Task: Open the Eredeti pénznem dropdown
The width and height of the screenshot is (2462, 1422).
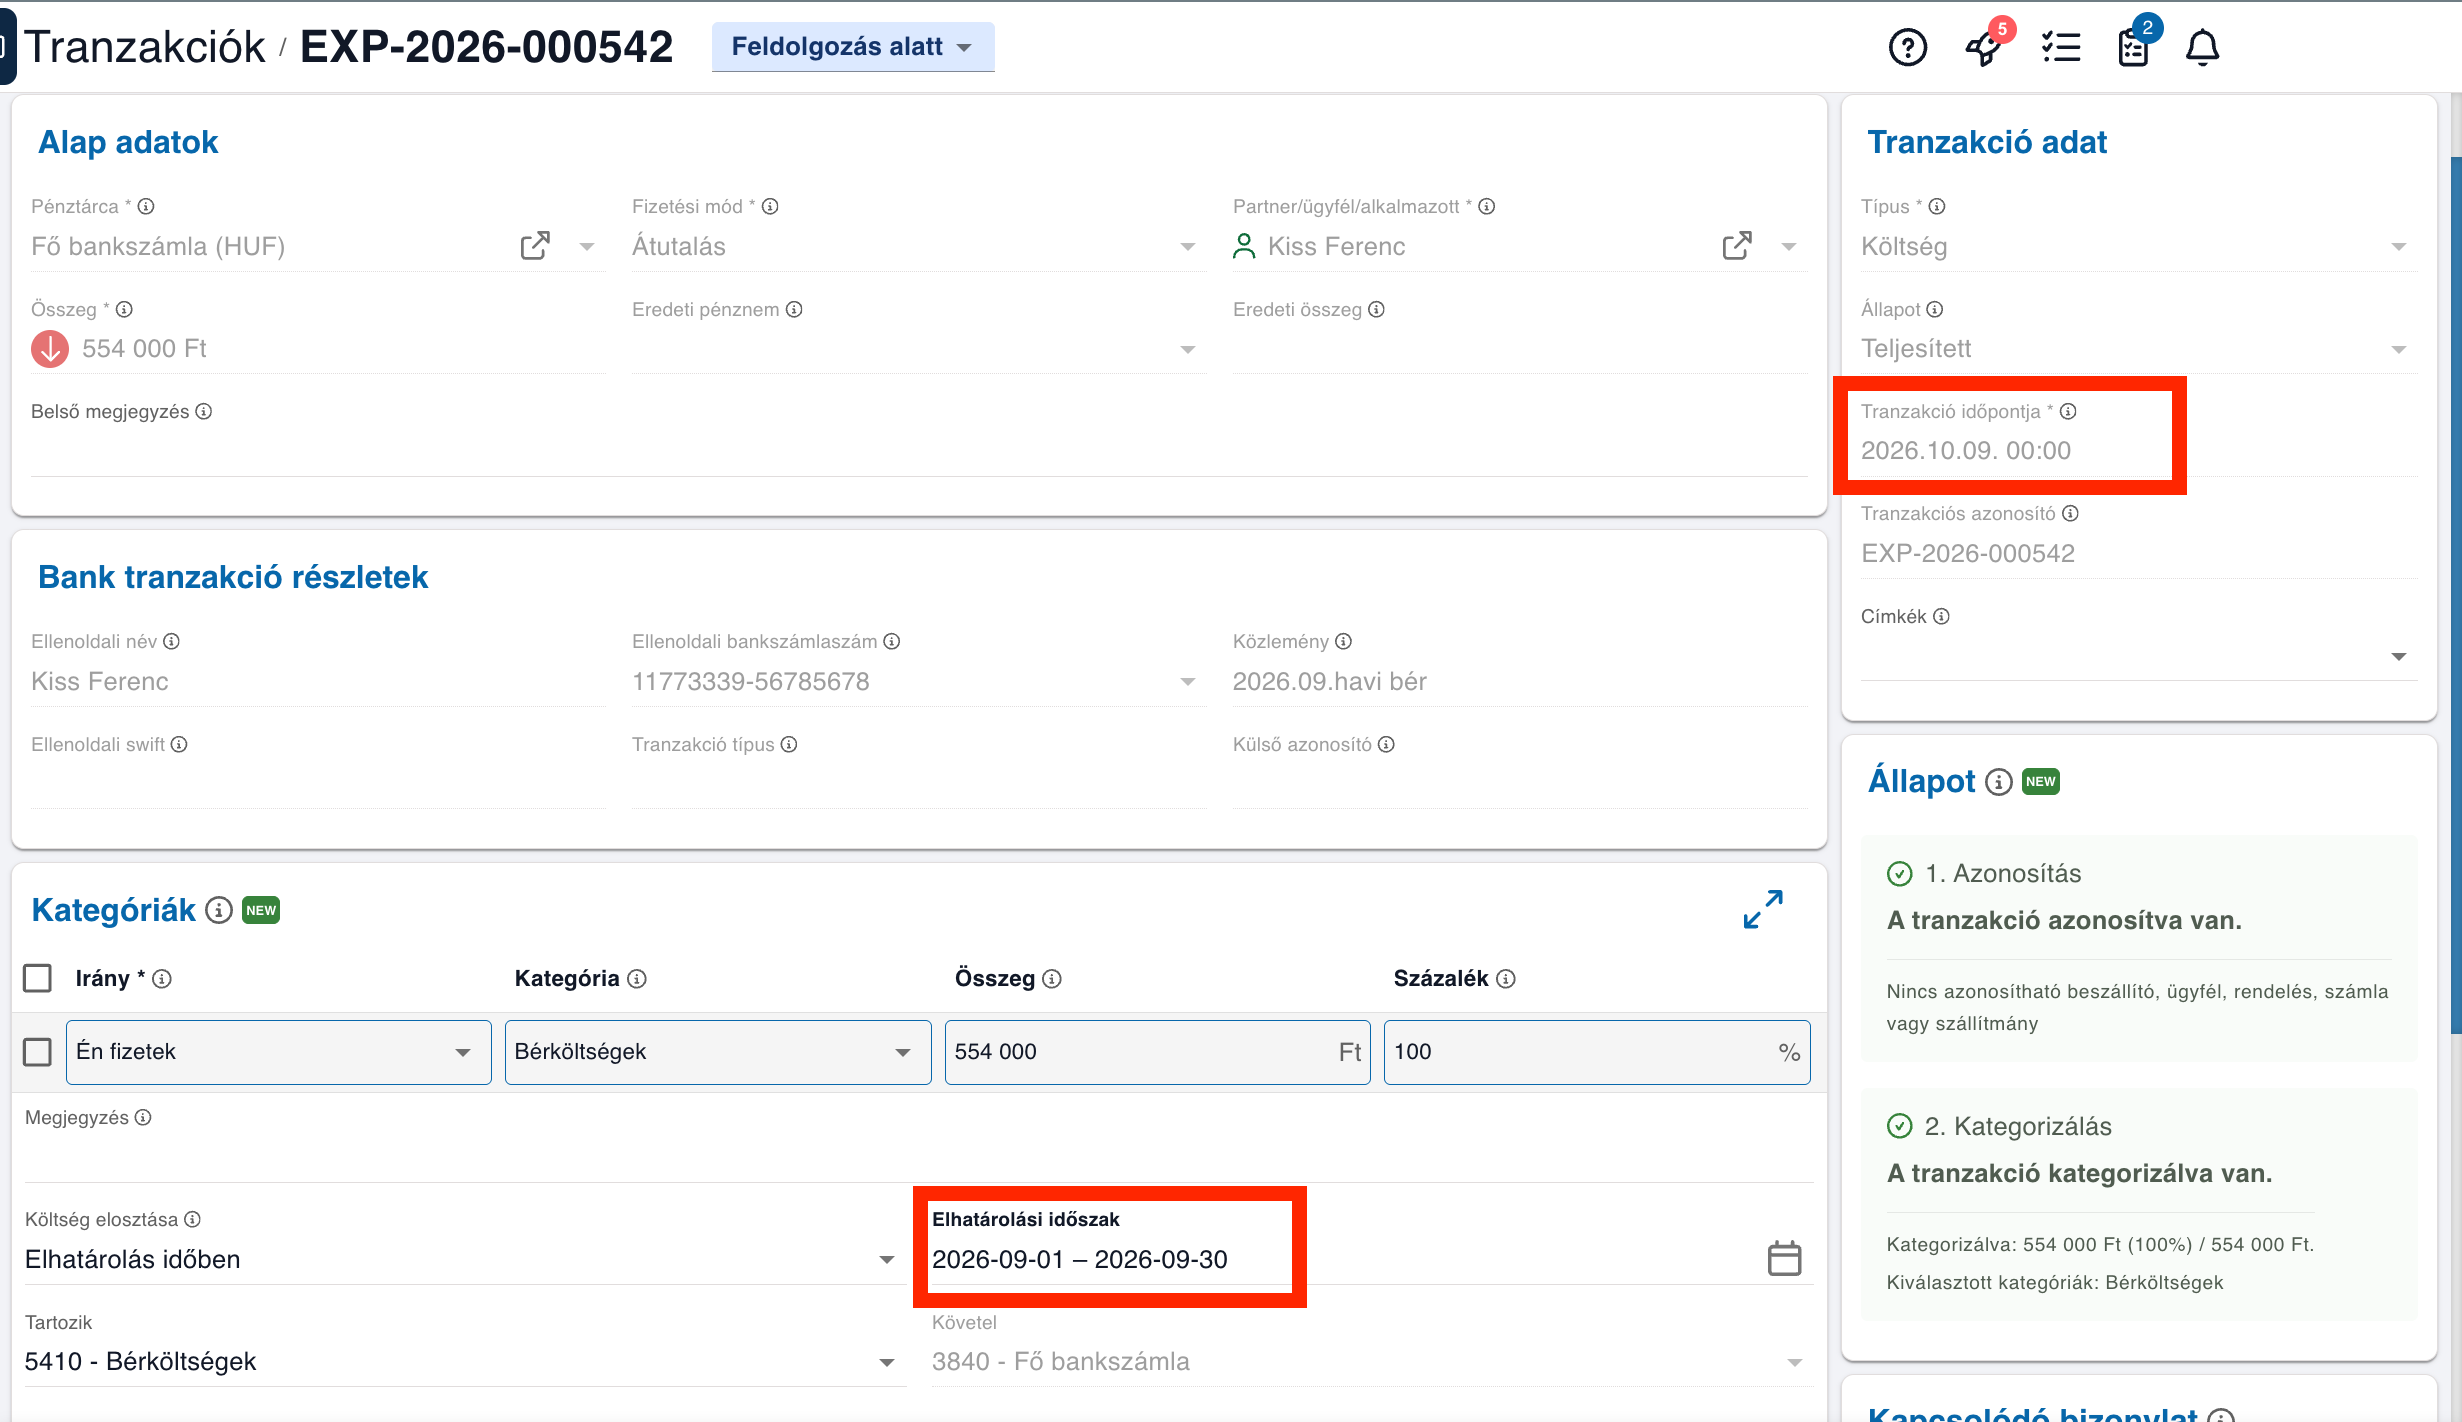Action: click(918, 349)
